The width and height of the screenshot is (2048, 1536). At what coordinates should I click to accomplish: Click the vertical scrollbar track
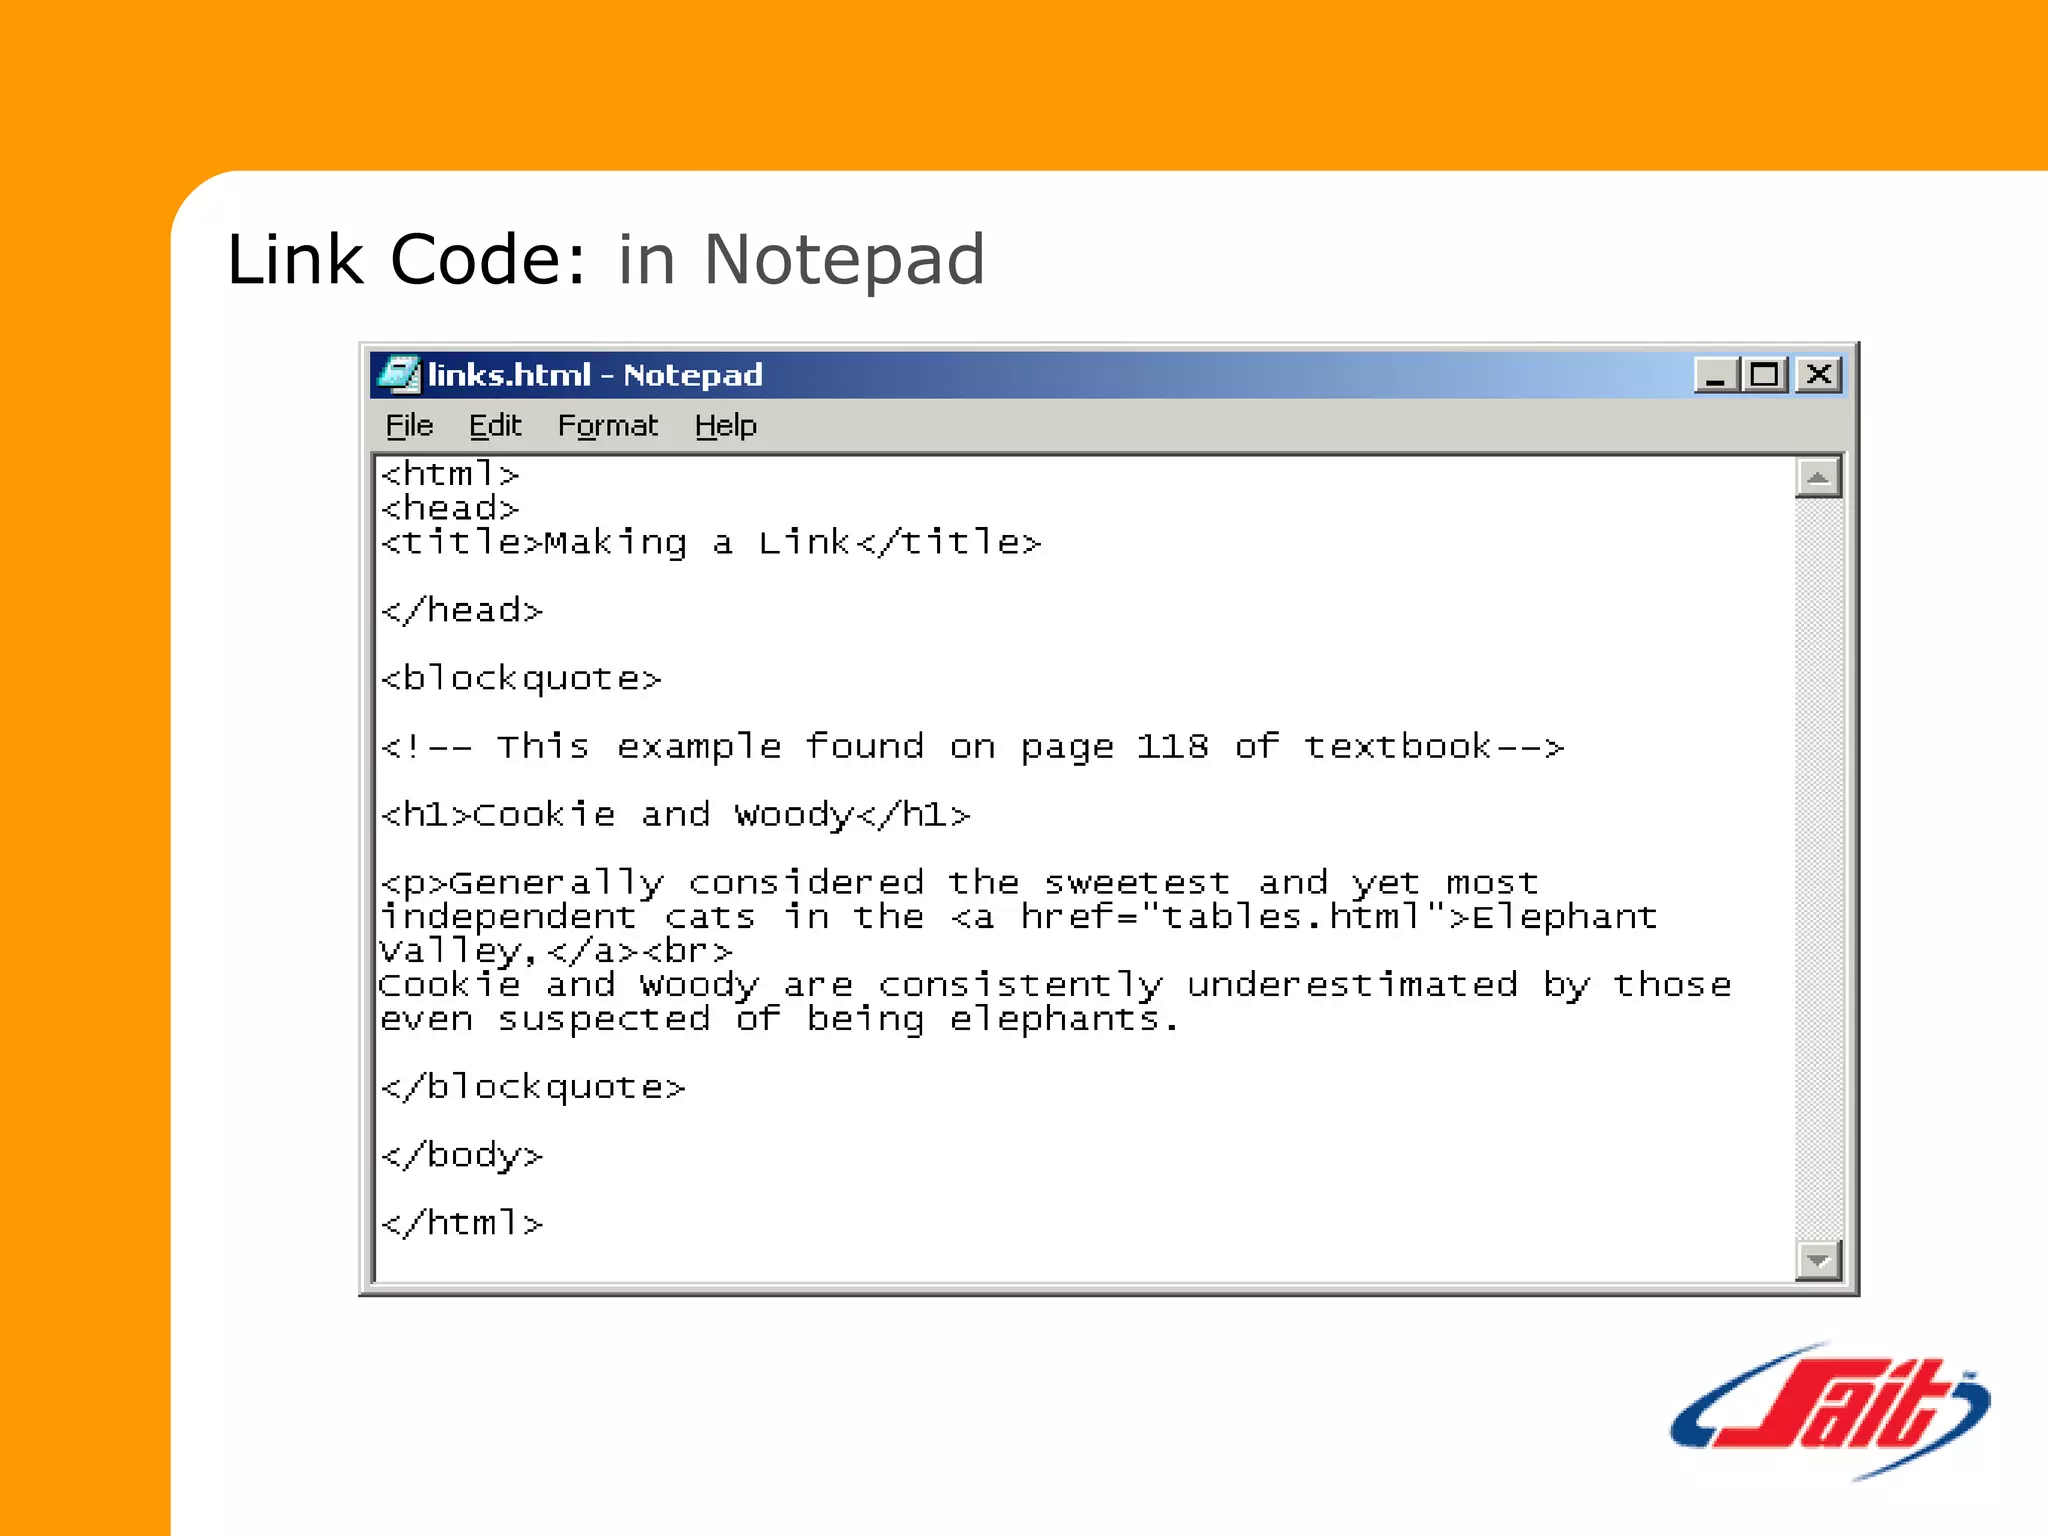(x=1818, y=868)
